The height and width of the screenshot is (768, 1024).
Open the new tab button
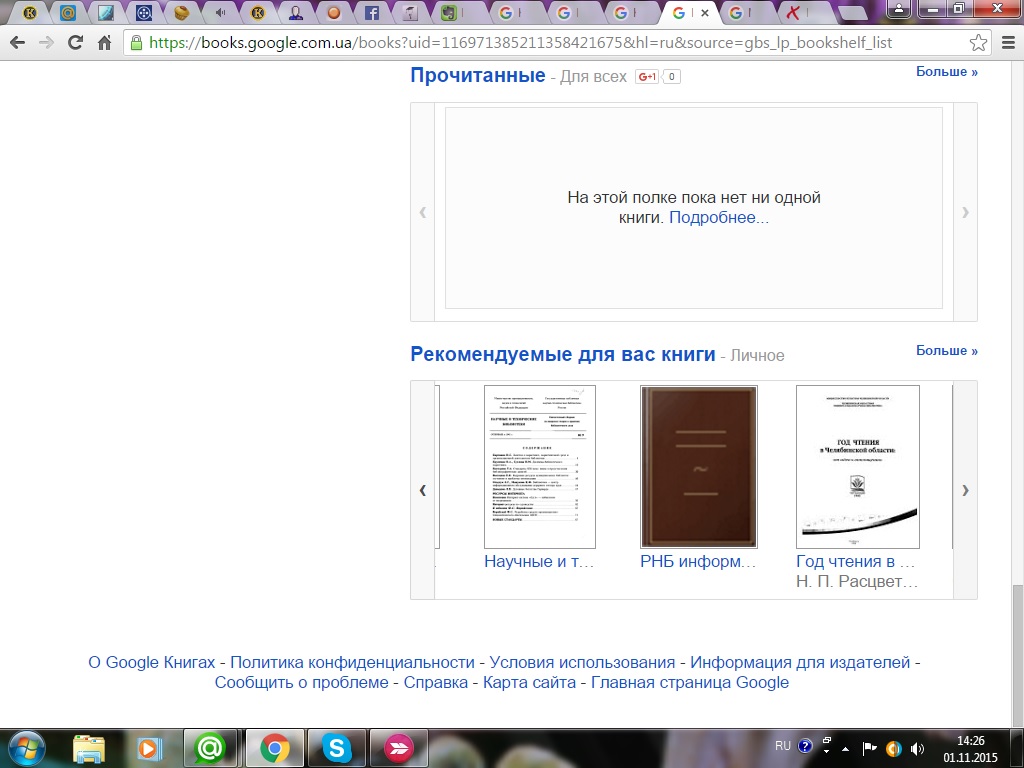(851, 13)
